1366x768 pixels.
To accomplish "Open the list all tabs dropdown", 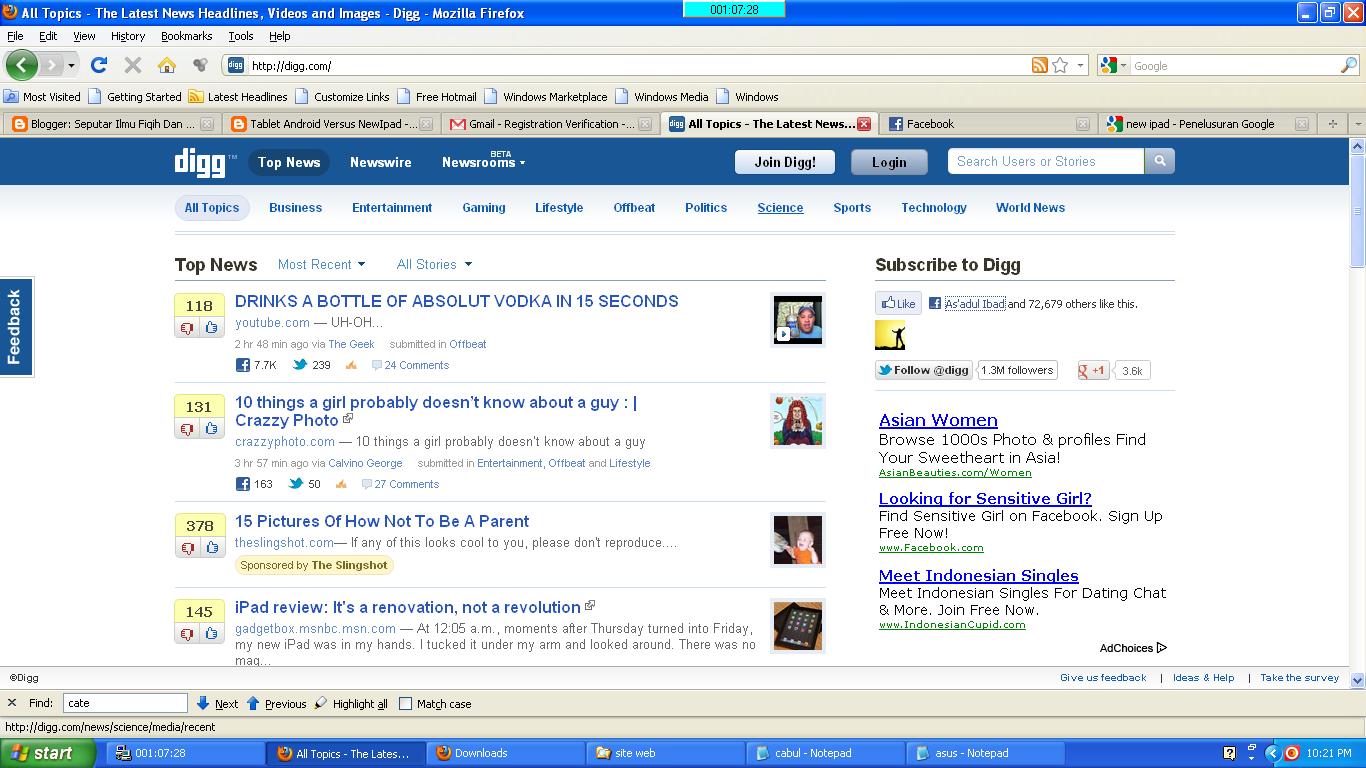I will (x=1358, y=124).
